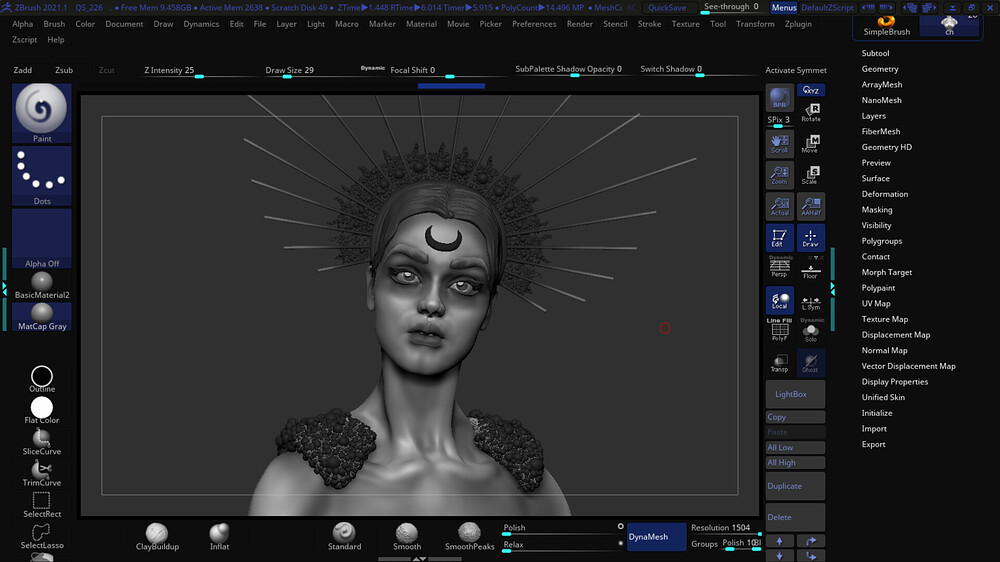Expand the Geometry section

[x=880, y=69]
